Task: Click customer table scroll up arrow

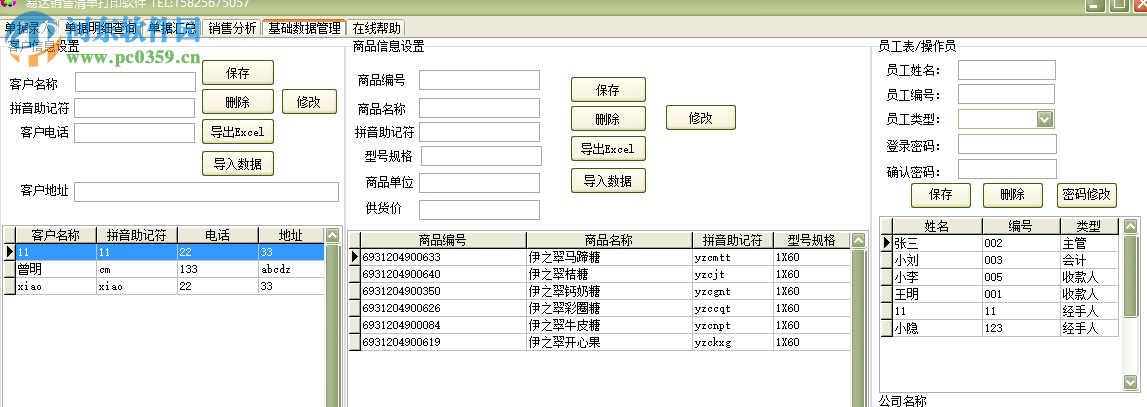Action: (333, 235)
